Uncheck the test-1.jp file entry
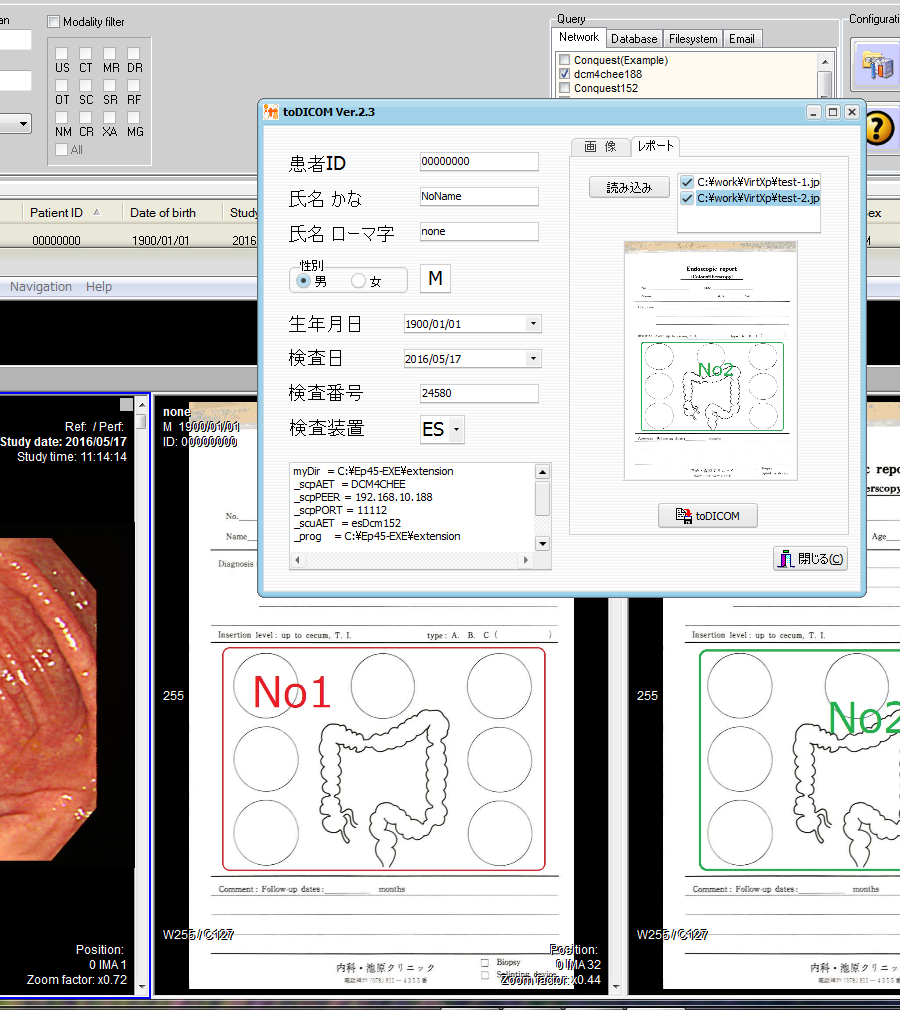900x1010 pixels. [687, 182]
